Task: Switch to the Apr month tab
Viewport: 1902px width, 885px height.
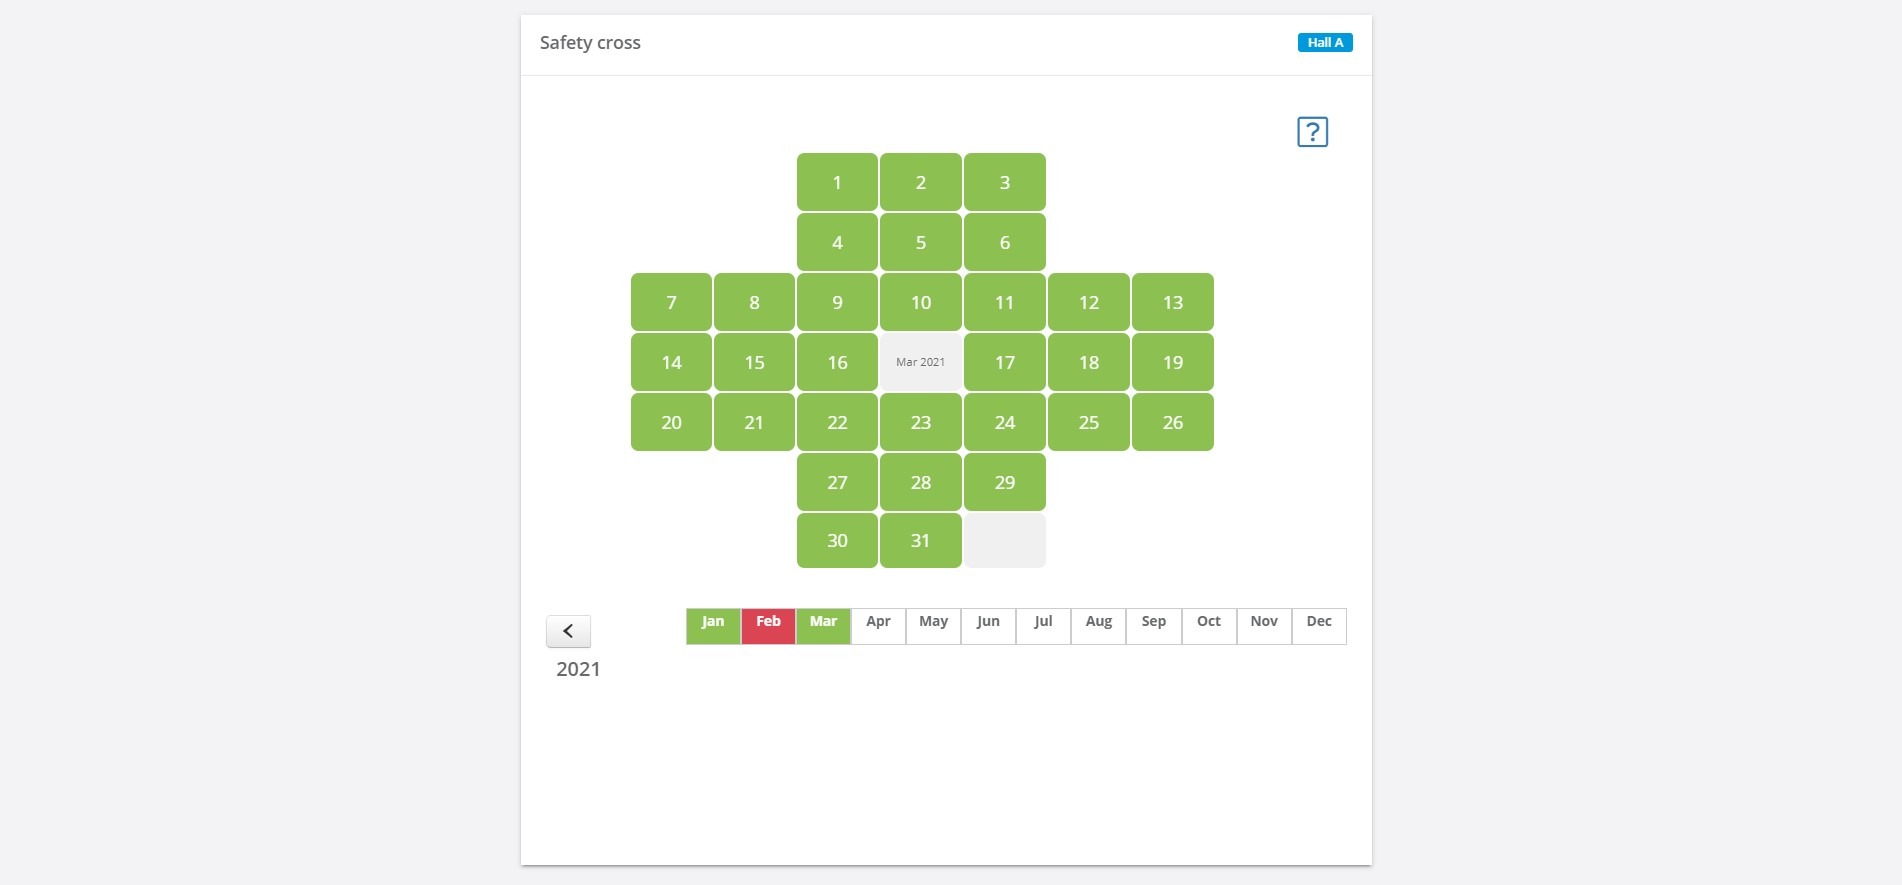Action: coord(877,621)
